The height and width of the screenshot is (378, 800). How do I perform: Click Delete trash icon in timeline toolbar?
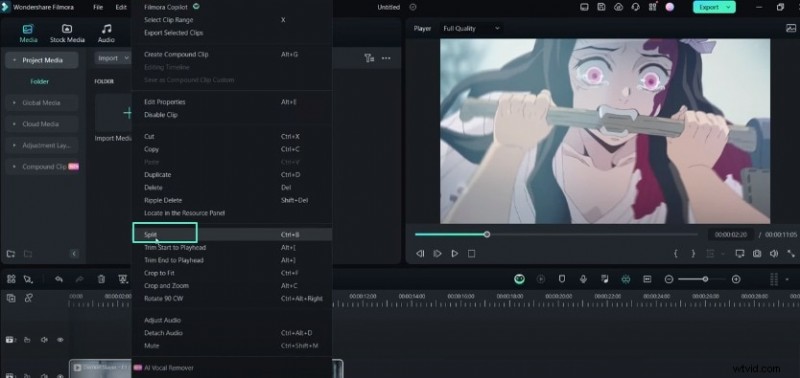tap(101, 279)
